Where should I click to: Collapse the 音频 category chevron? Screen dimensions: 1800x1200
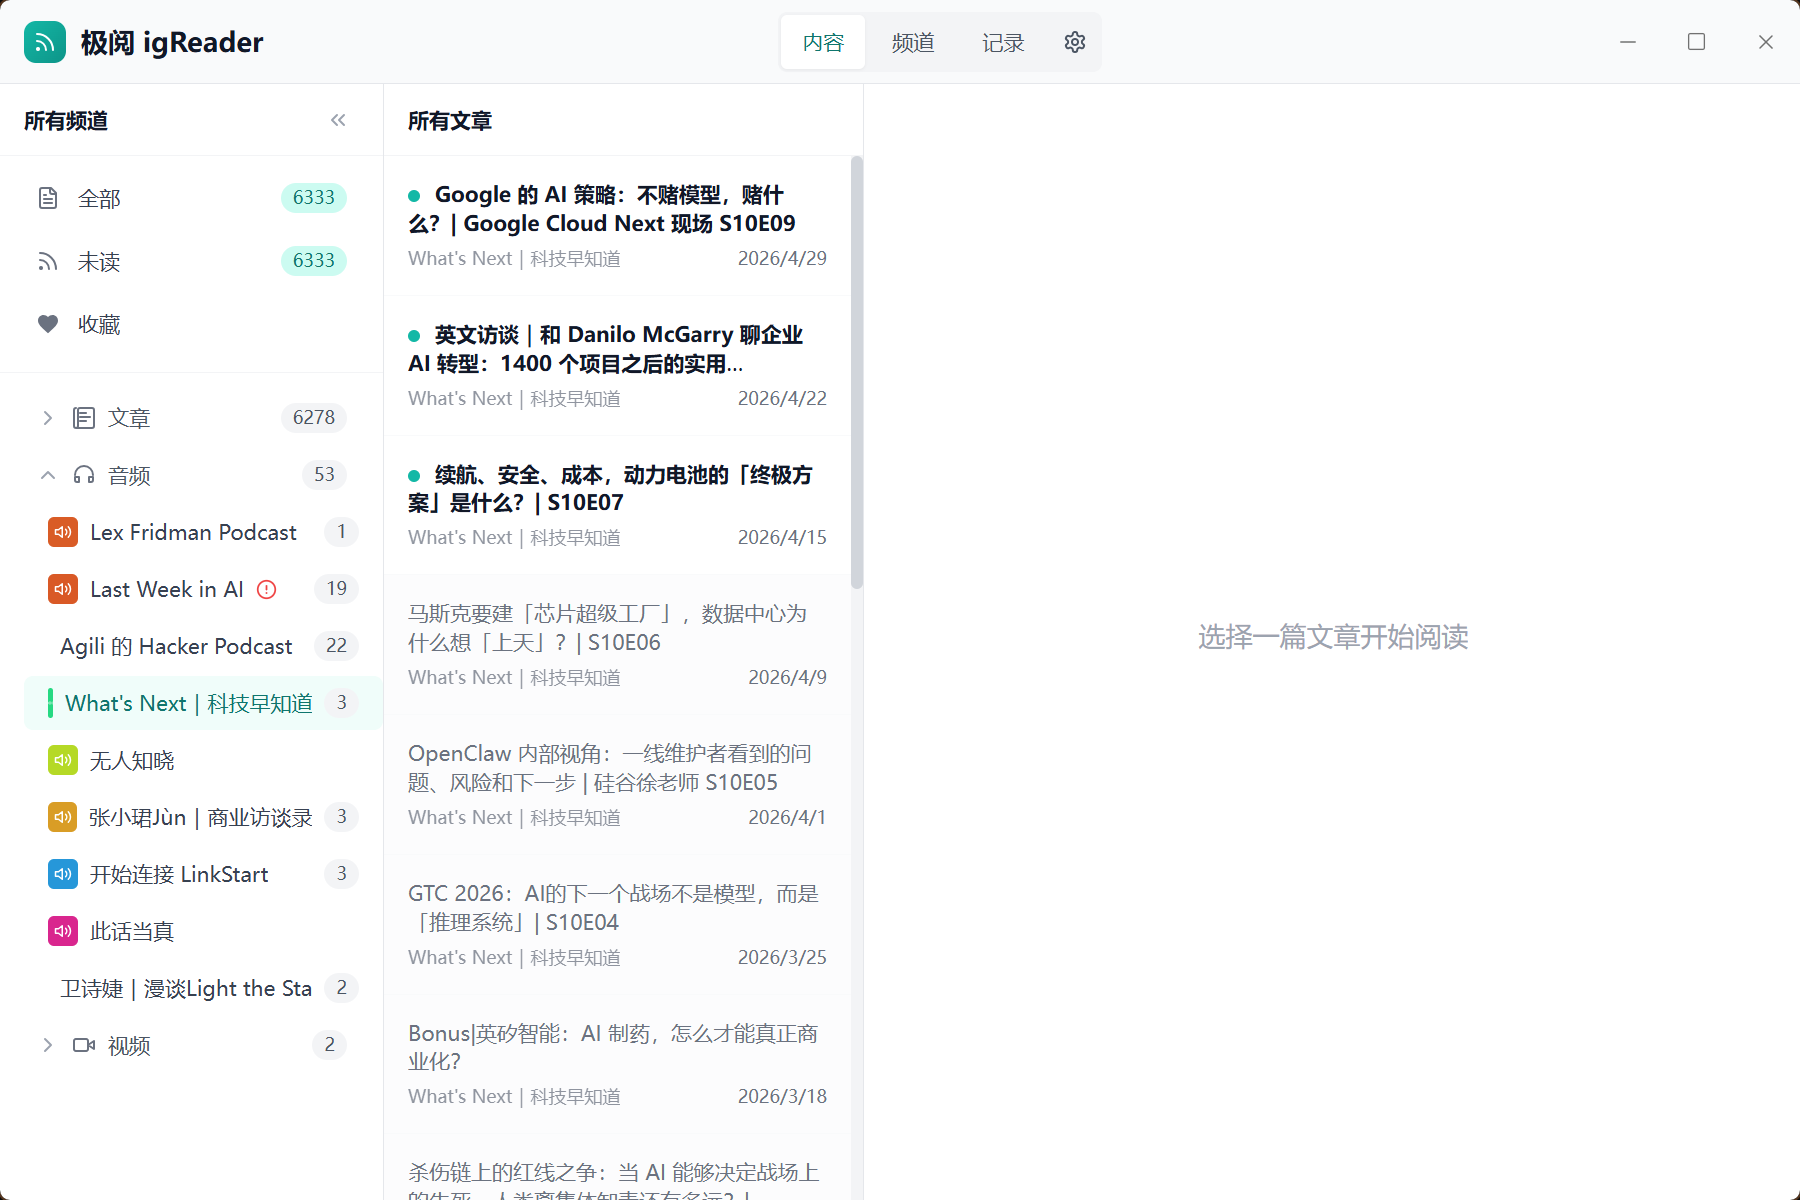(x=48, y=475)
